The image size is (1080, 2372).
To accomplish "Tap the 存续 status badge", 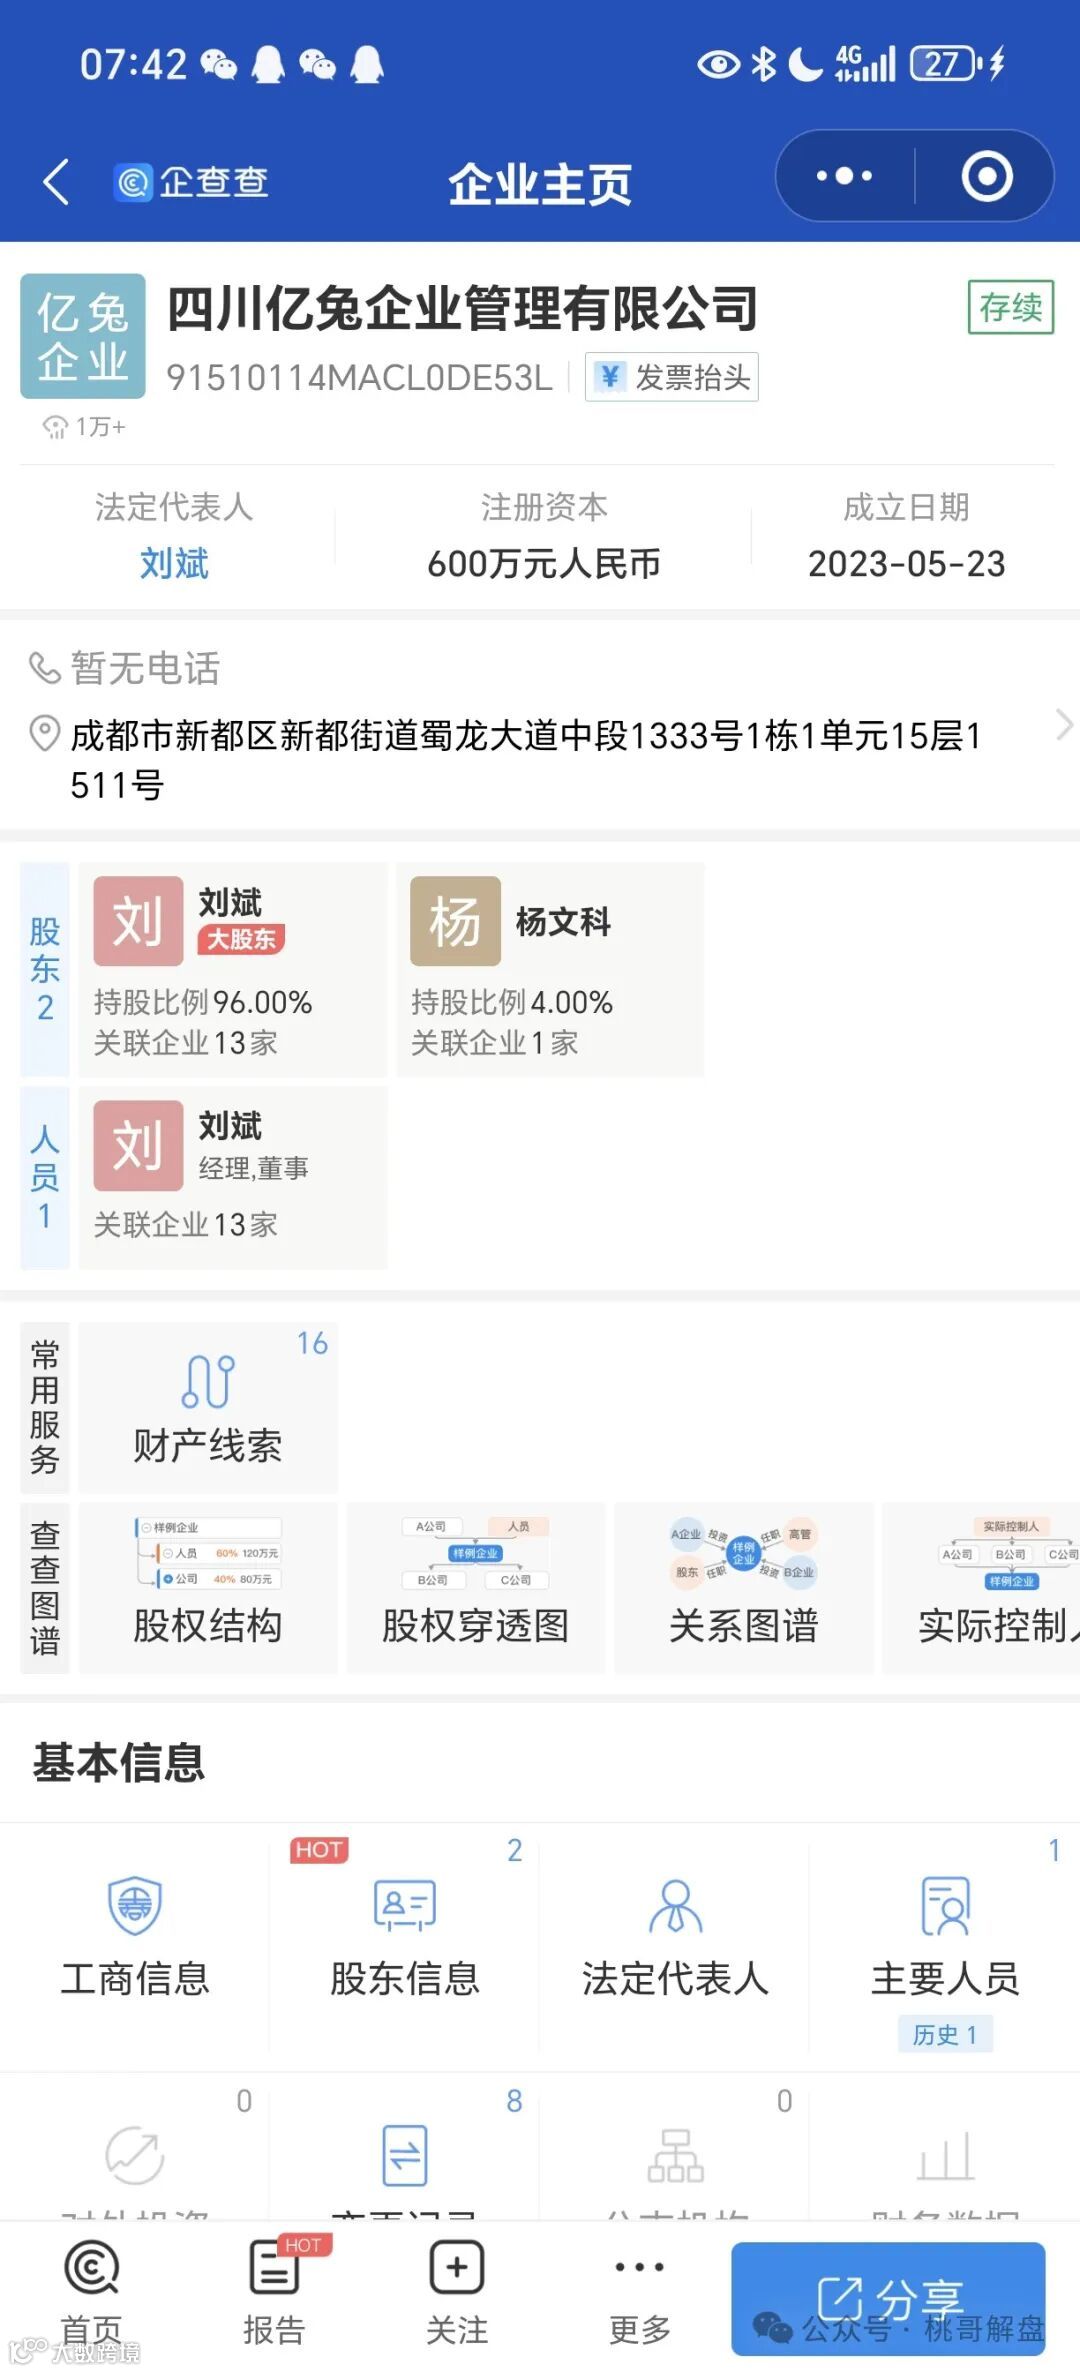I will pyautogui.click(x=1011, y=307).
